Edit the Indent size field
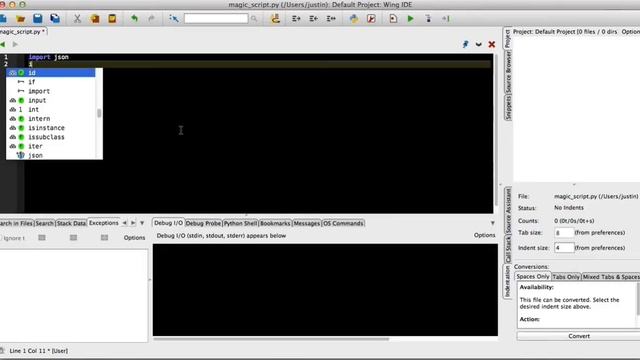The image size is (640, 360). coord(564,248)
